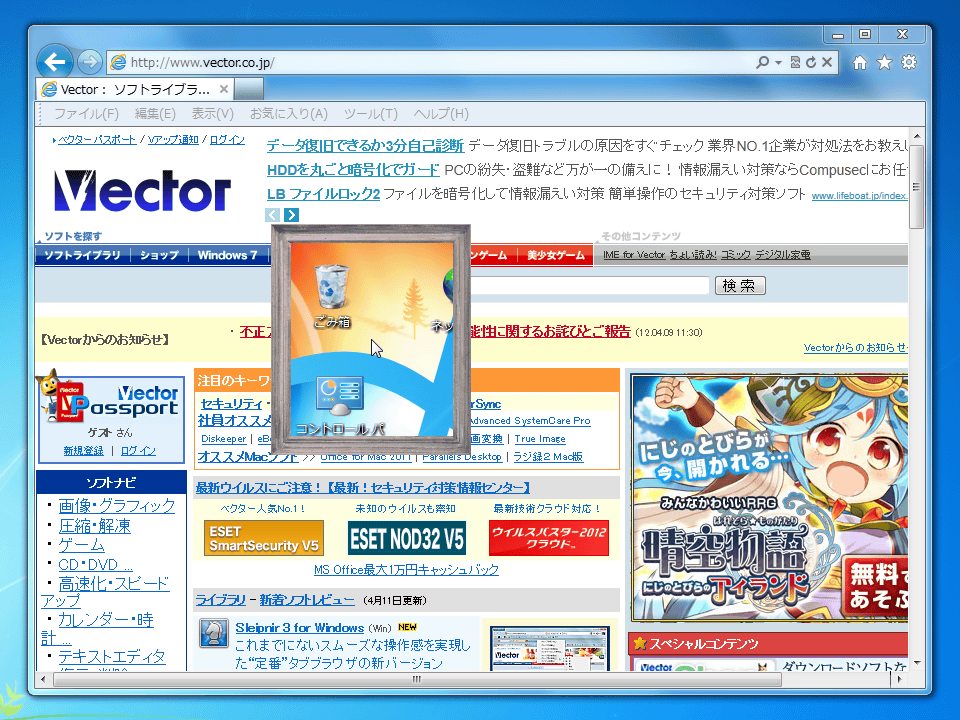Open address bar autocomplete dropdown arrow
Viewport: 960px width, 720px height.
pos(778,62)
